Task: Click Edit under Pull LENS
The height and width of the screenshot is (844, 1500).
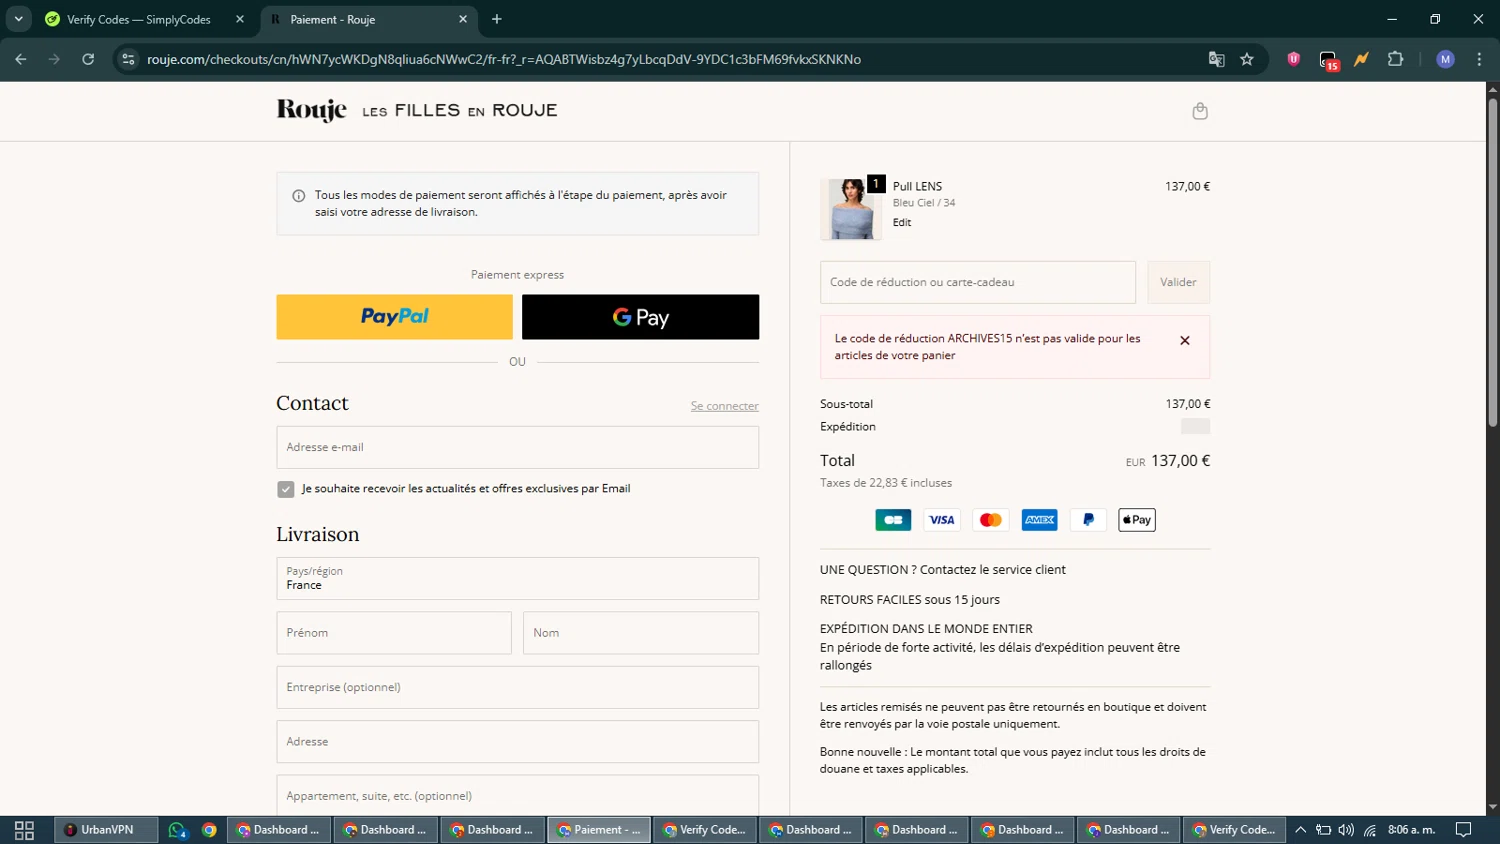Action: [x=902, y=223]
